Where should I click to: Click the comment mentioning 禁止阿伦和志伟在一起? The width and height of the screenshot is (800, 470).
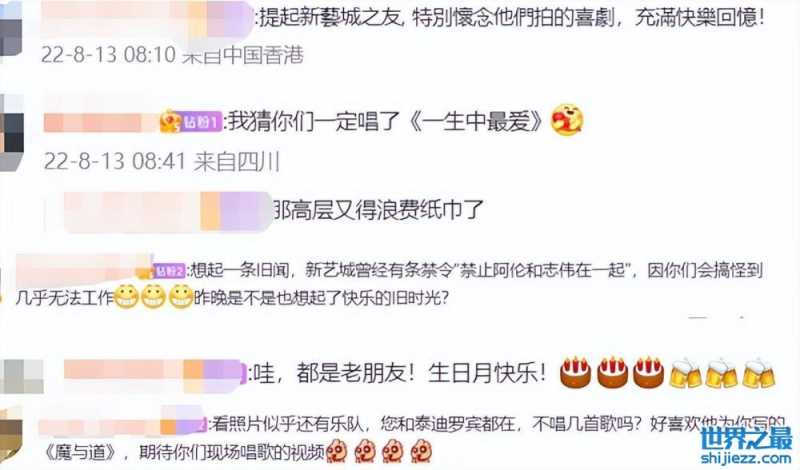point(390,283)
